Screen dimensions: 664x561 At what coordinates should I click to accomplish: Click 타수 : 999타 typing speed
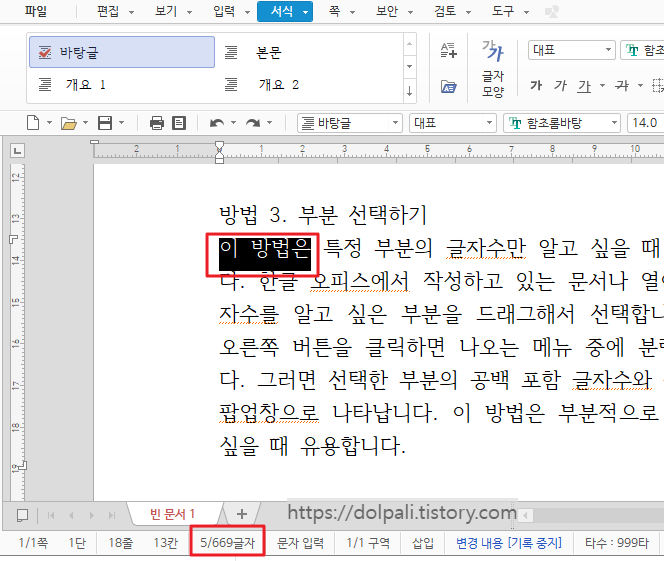pyautogui.click(x=617, y=543)
